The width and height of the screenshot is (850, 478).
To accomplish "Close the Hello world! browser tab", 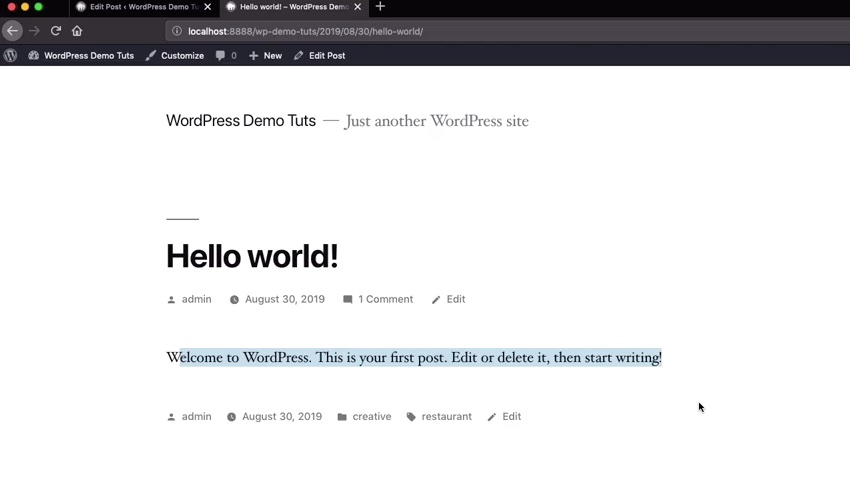I will (357, 7).
